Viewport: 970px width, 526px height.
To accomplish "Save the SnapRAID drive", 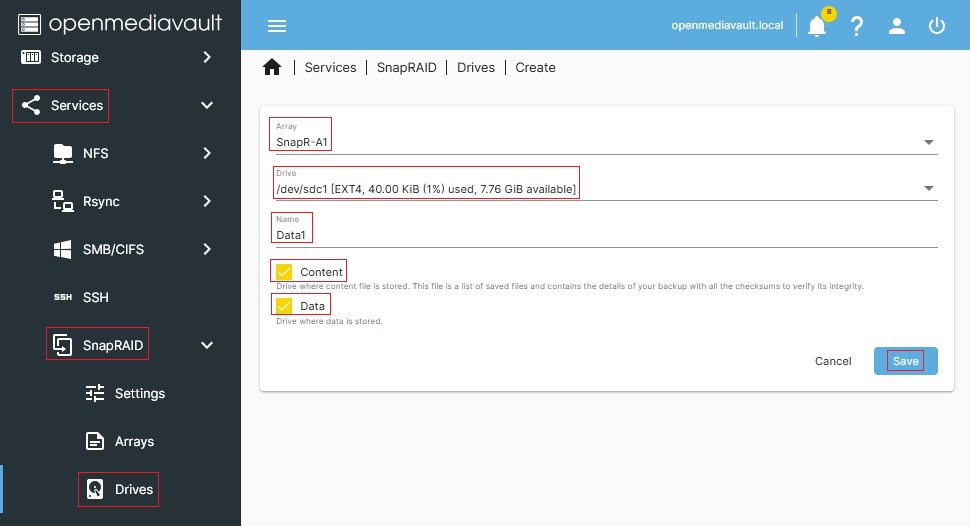I will [x=905, y=361].
